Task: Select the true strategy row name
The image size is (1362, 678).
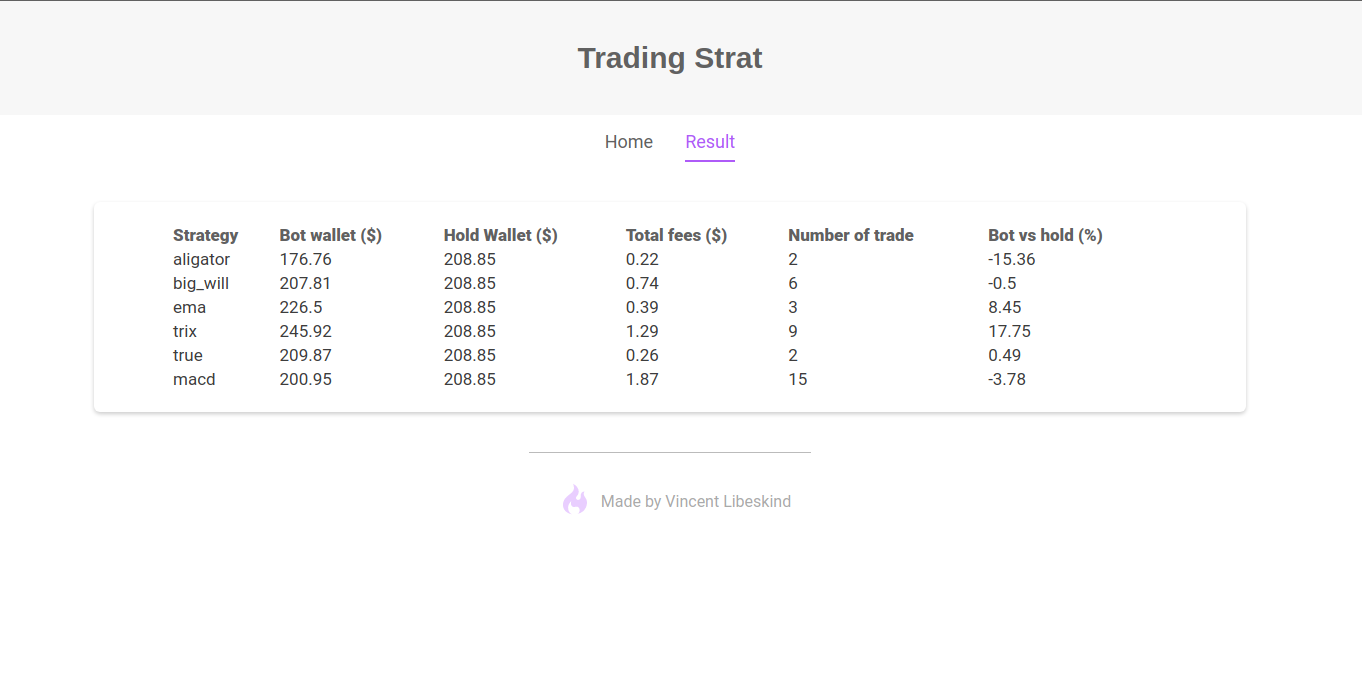Action: (188, 355)
